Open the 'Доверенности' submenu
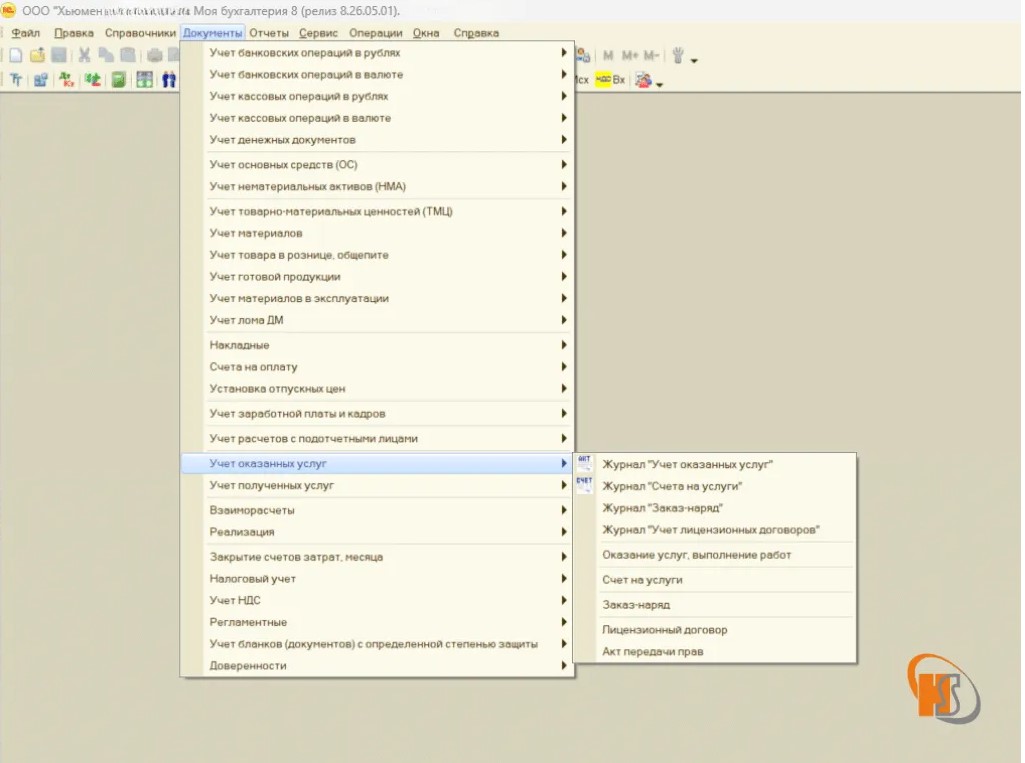The height and width of the screenshot is (763, 1025). coord(377,666)
